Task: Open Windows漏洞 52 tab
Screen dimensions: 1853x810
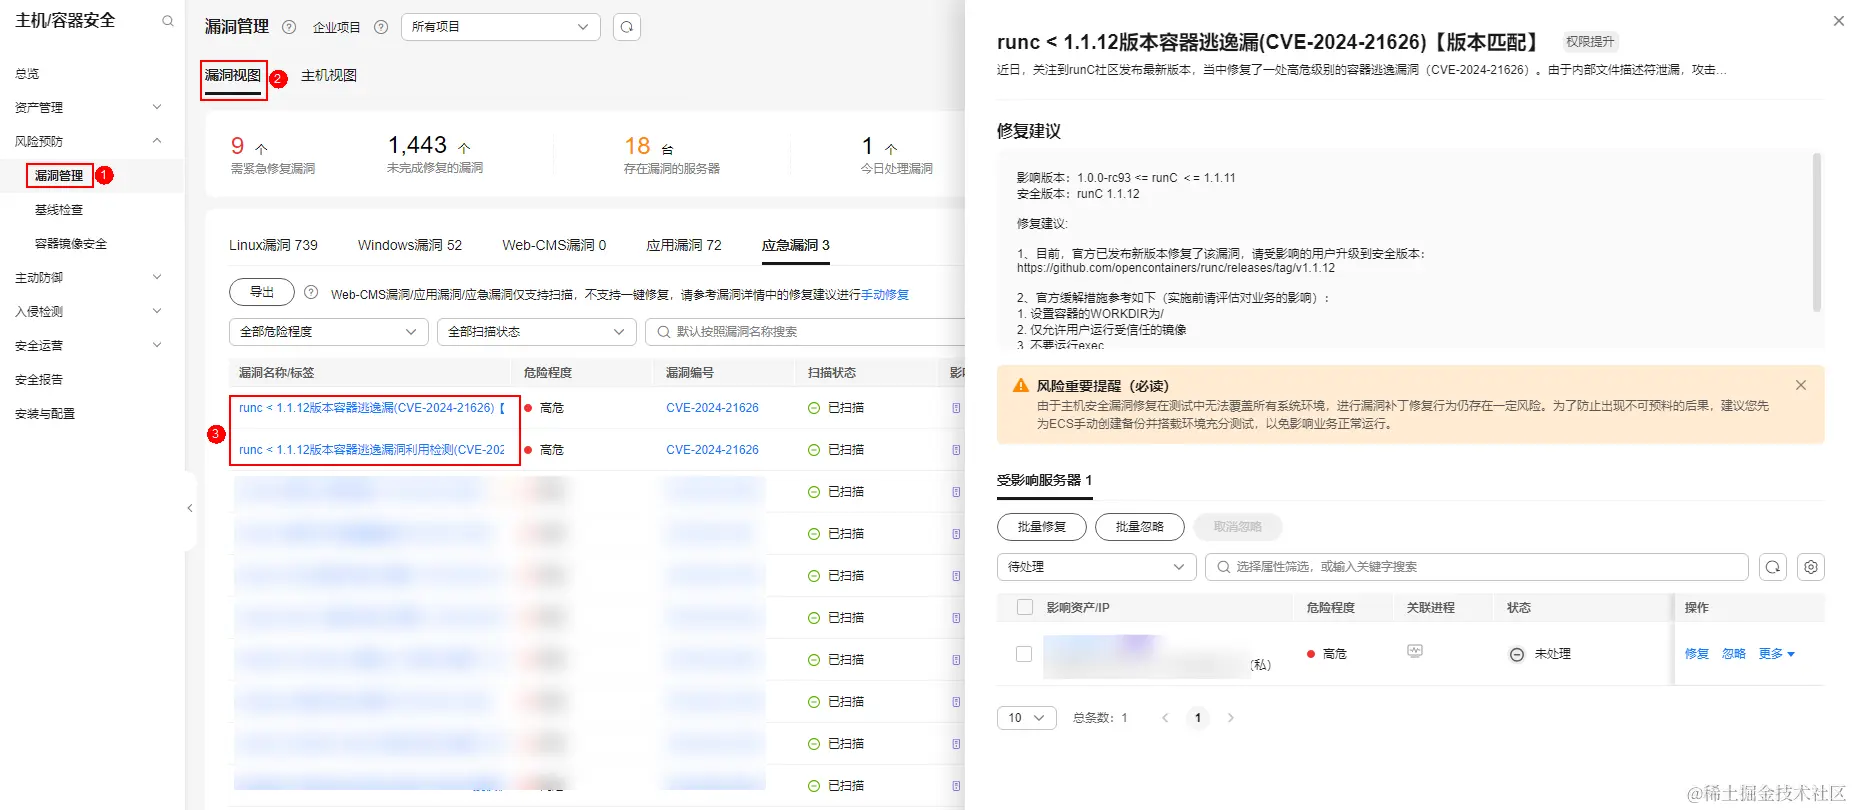Action: tap(410, 245)
